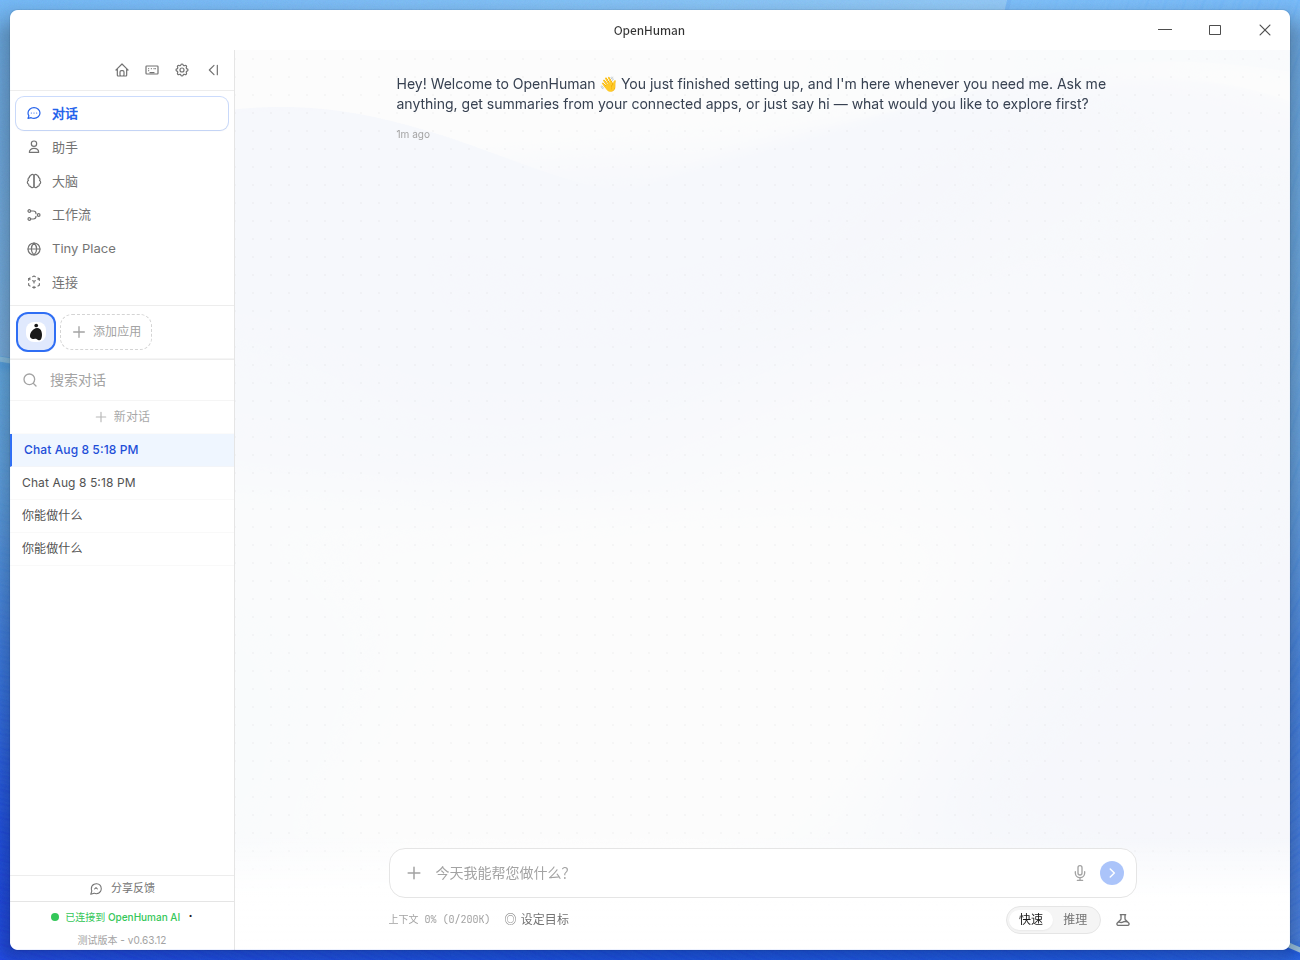Open the 工作流 section

[122, 215]
